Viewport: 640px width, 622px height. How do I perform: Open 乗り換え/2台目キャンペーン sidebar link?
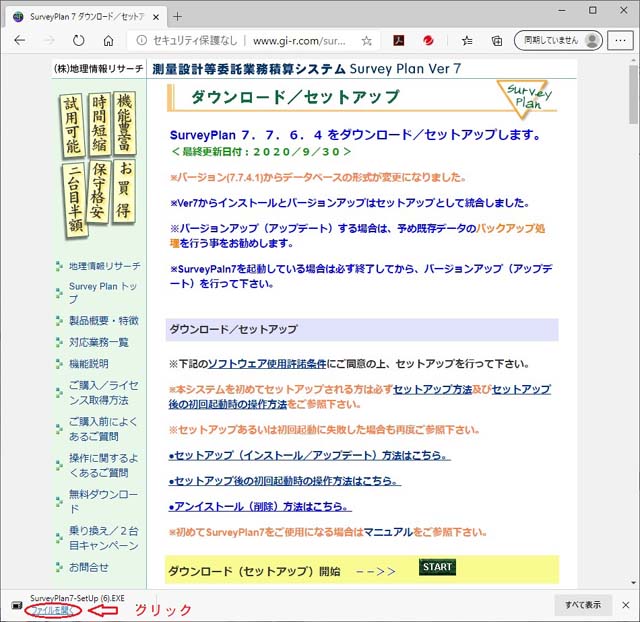pos(103,538)
